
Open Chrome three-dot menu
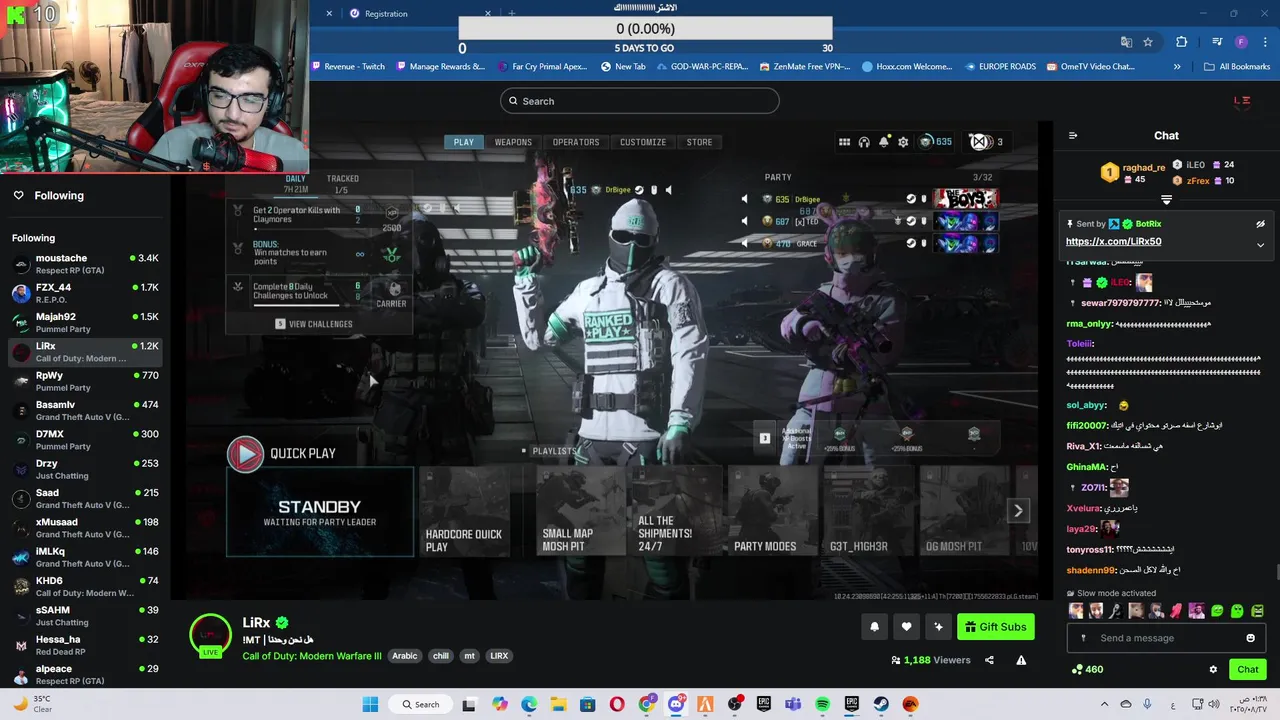tap(1265, 42)
